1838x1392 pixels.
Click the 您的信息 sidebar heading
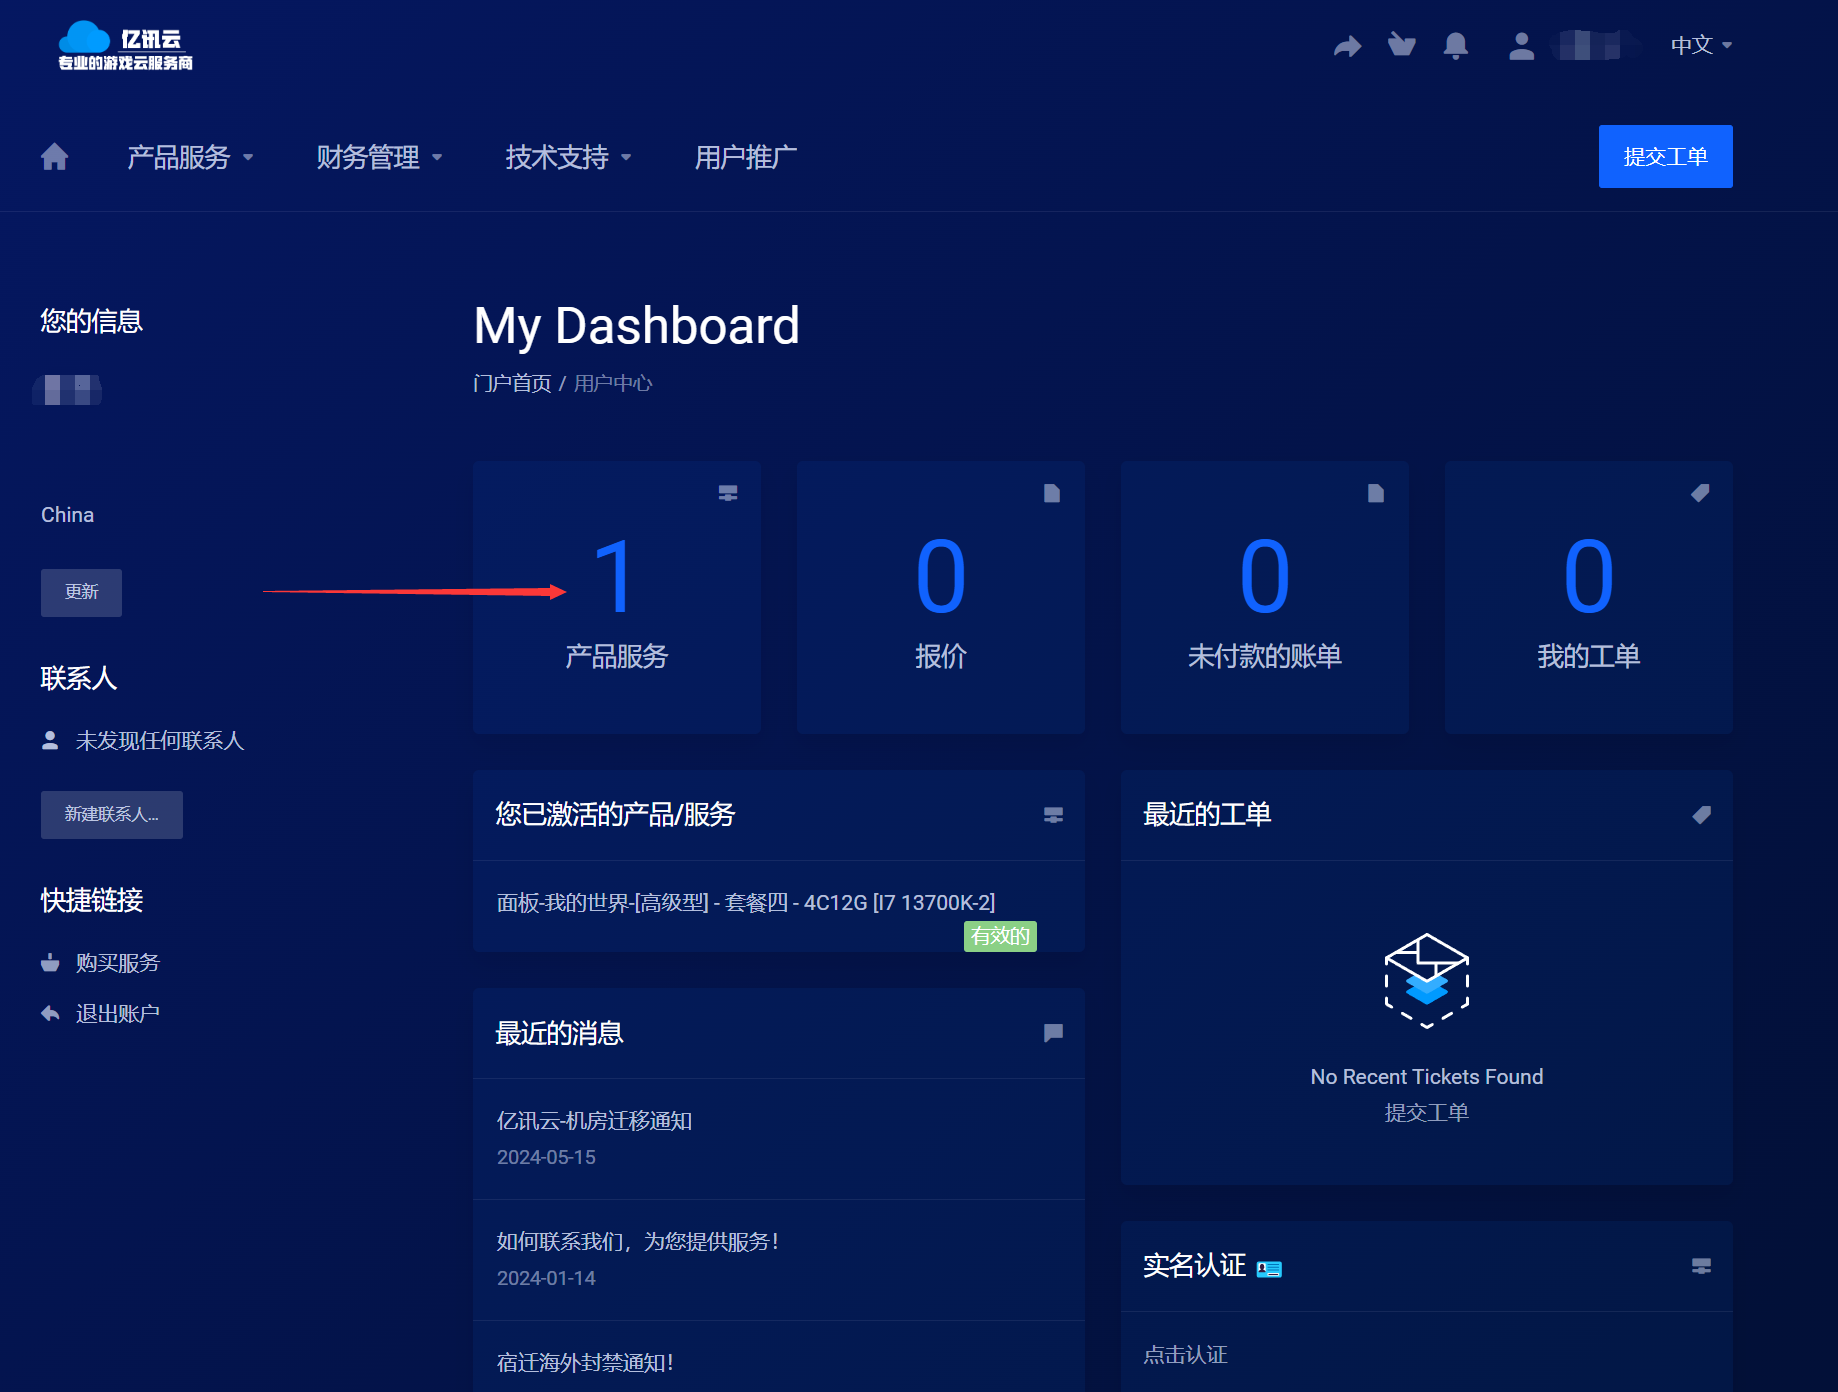(92, 321)
